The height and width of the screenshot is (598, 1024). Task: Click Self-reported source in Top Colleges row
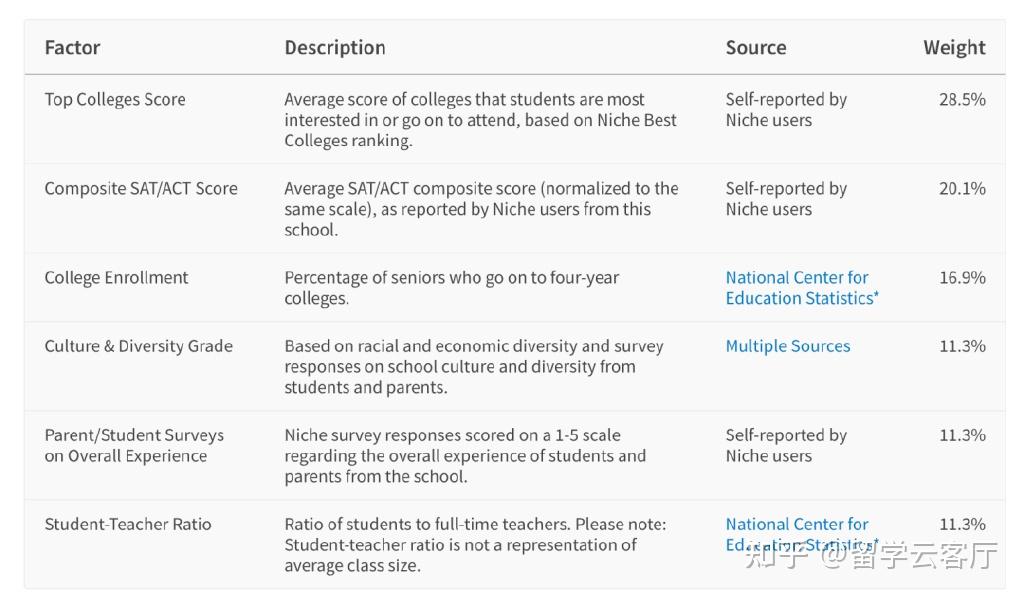(785, 109)
